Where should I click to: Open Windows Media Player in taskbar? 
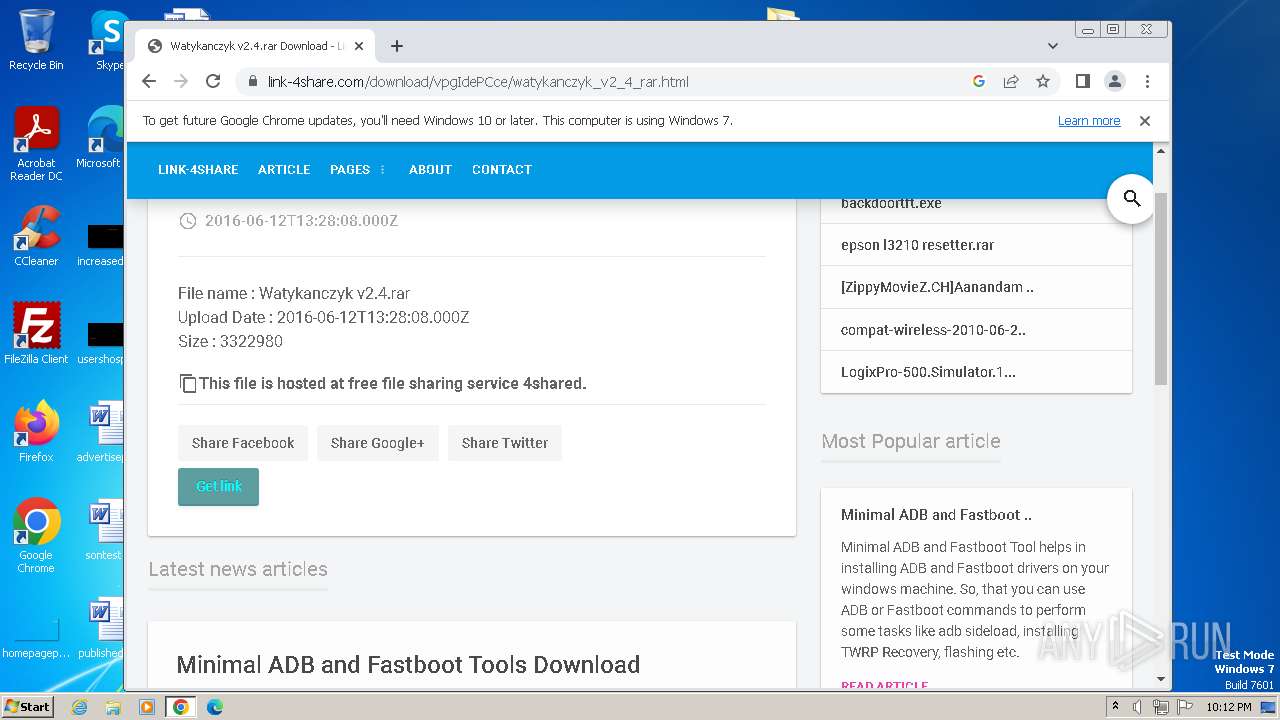pos(147,707)
